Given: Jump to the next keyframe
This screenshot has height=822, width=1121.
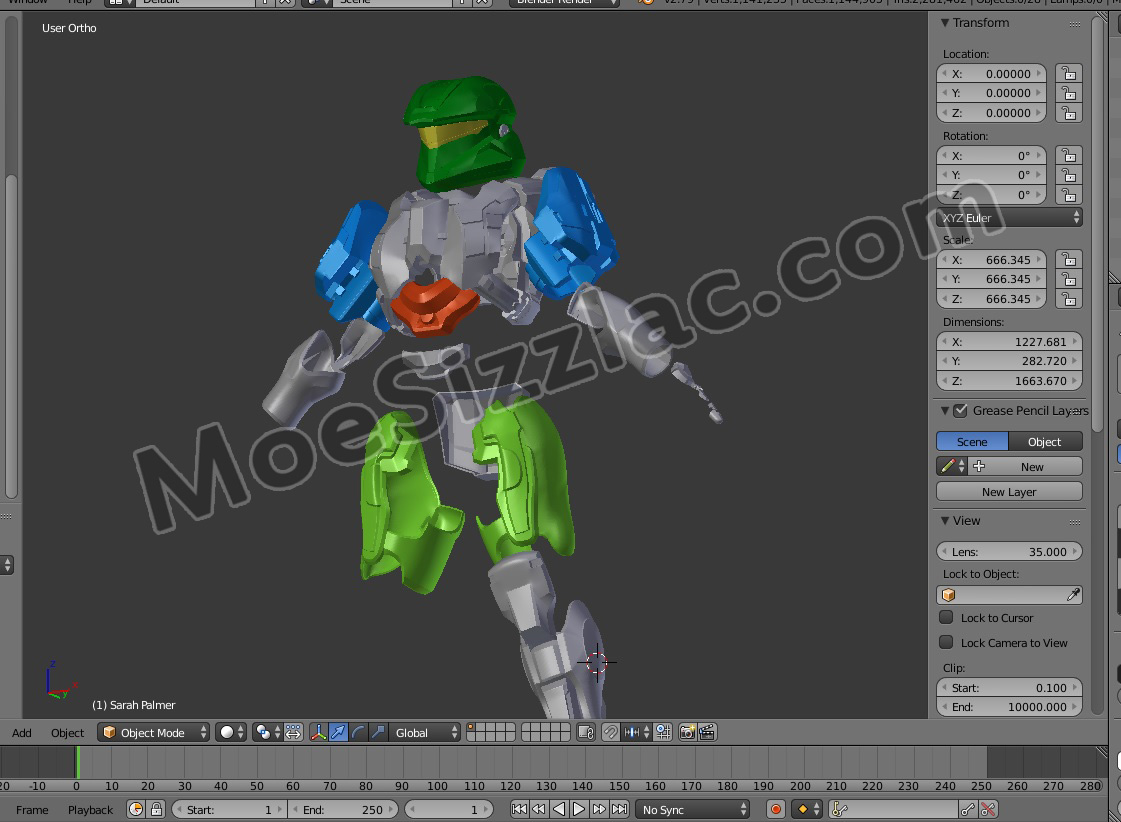Looking at the screenshot, I should [x=599, y=809].
